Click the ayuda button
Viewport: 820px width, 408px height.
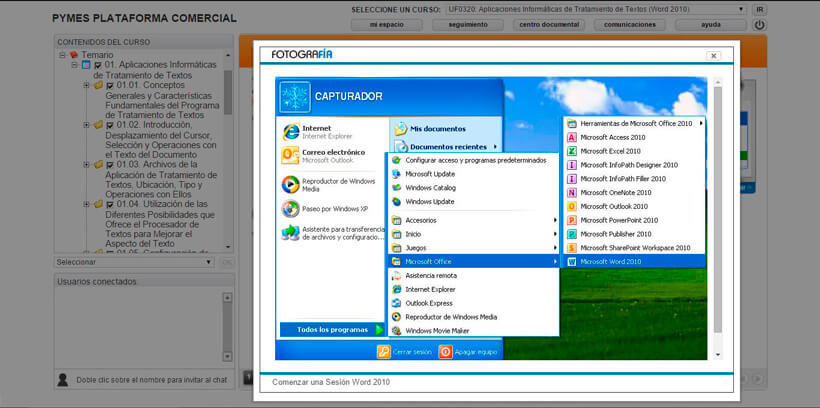point(711,25)
